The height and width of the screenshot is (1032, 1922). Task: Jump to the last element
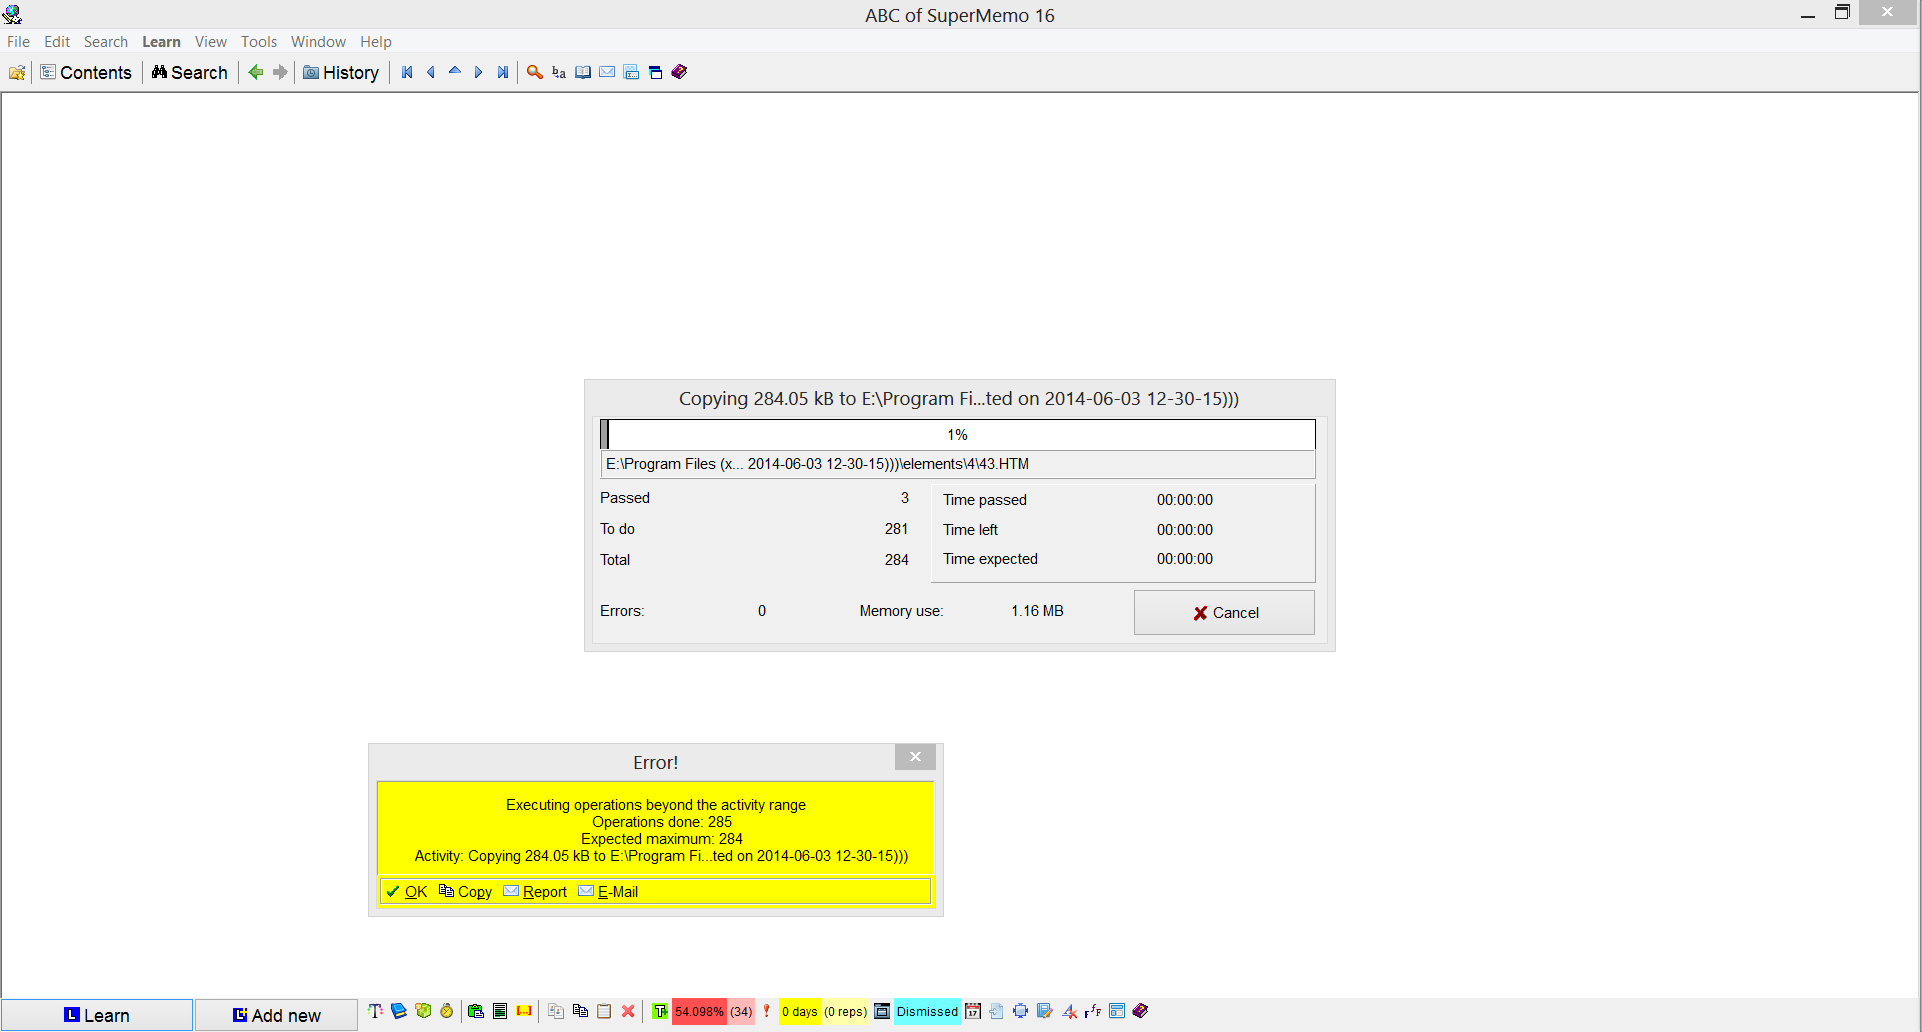[x=503, y=72]
